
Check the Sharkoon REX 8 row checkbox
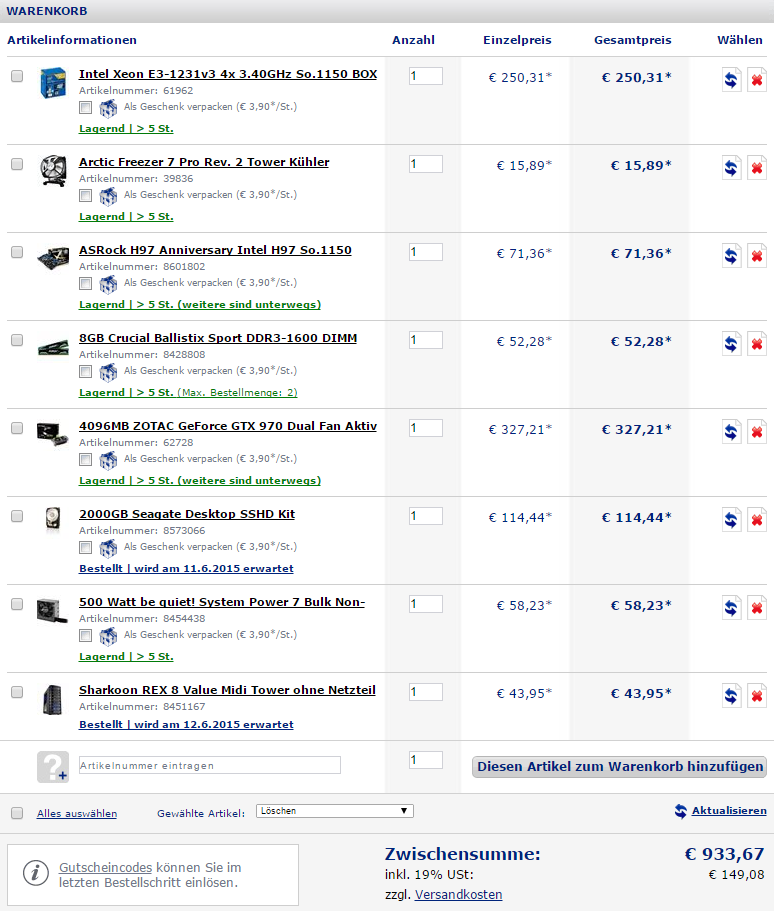tap(17, 692)
